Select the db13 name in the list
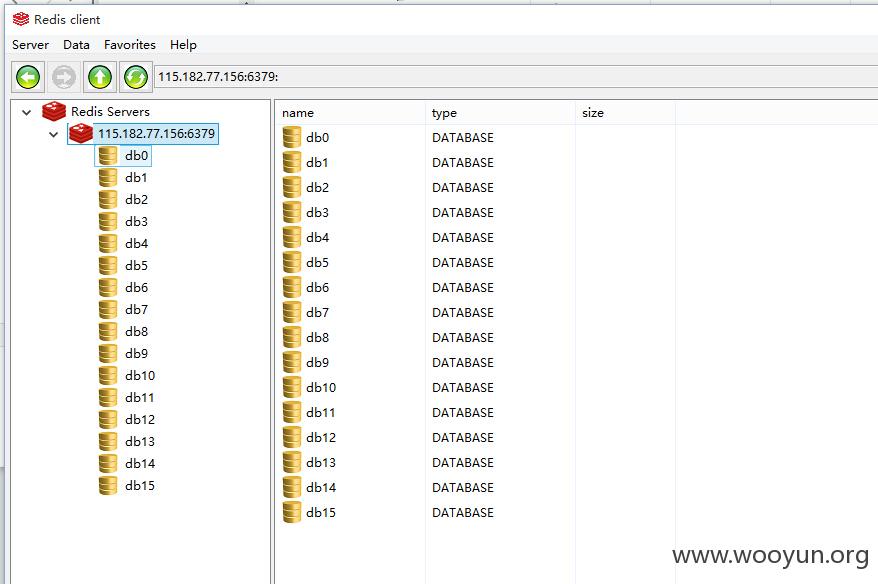The width and height of the screenshot is (878, 584). pos(321,462)
